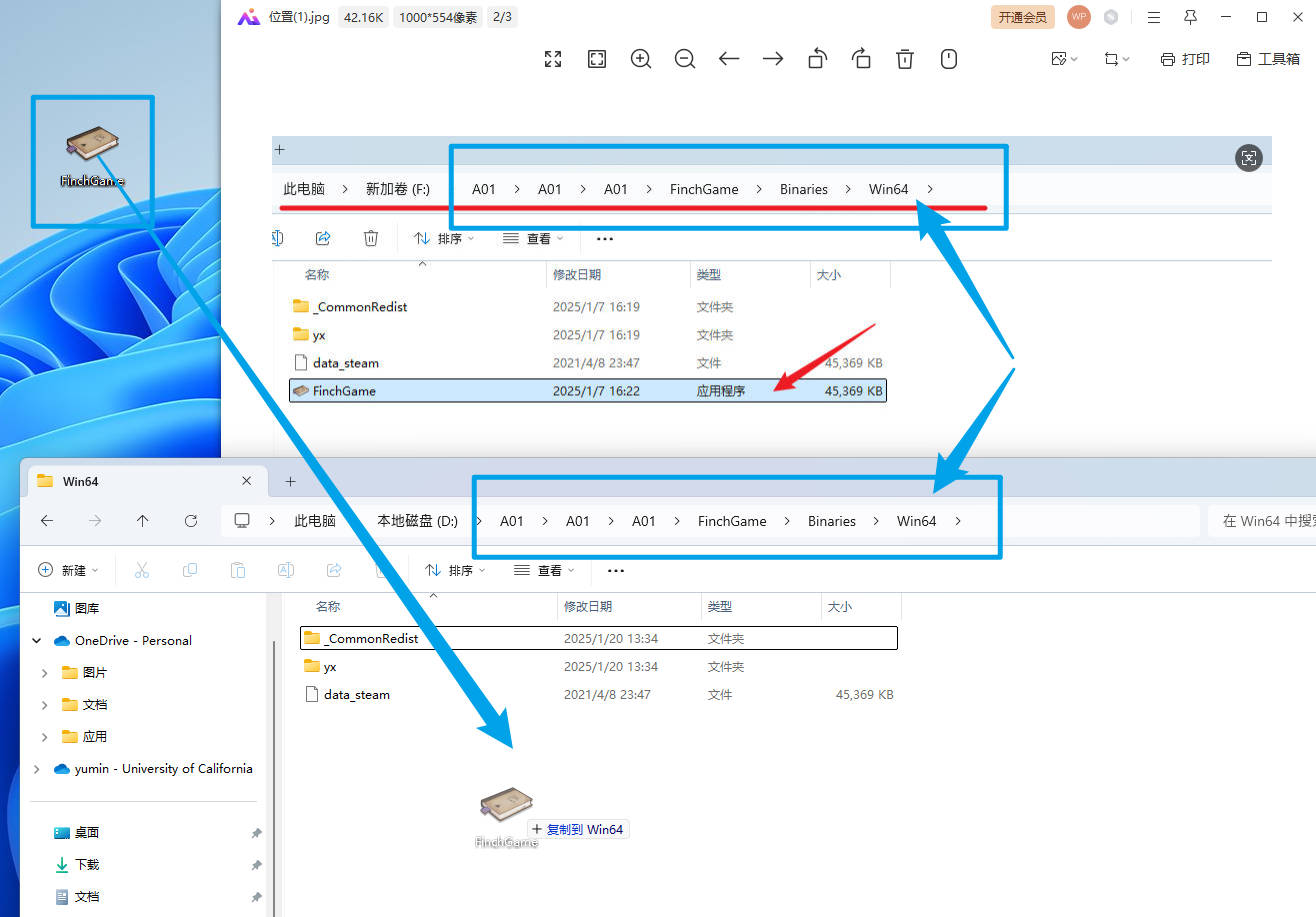Expand yumin - University of California node
The image size is (1316, 917).
point(37,769)
